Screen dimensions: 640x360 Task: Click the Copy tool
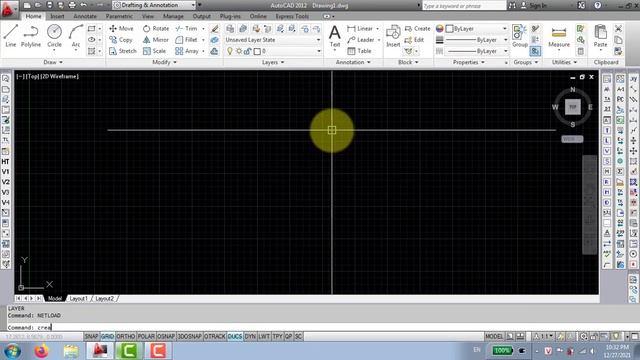coord(121,40)
